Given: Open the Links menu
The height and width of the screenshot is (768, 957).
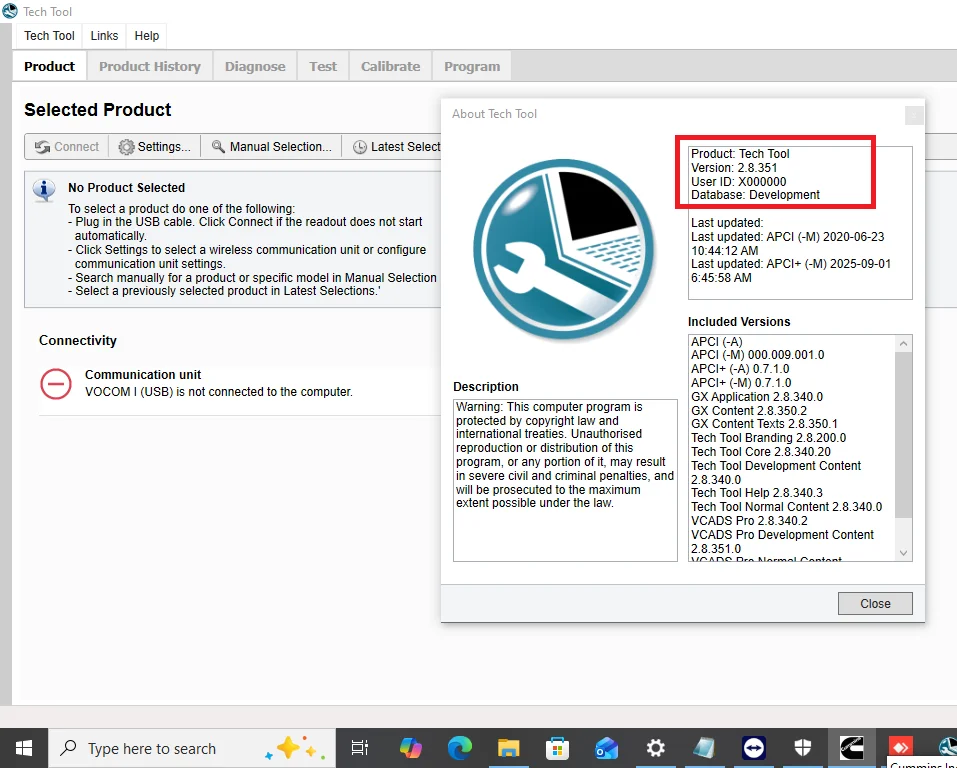Looking at the screenshot, I should click(x=104, y=36).
